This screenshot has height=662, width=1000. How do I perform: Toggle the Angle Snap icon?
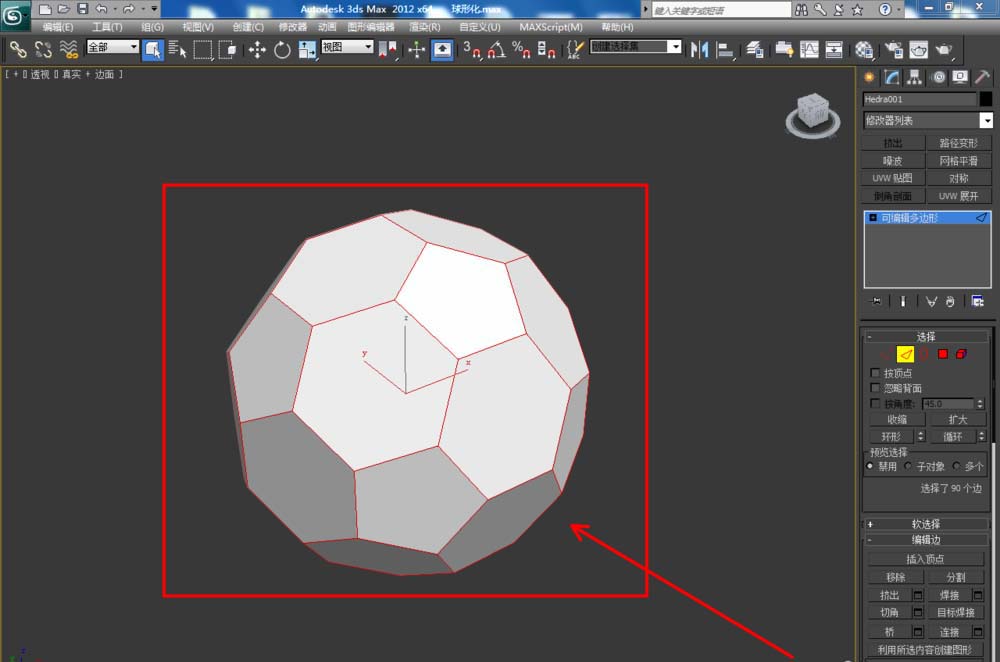[x=497, y=49]
